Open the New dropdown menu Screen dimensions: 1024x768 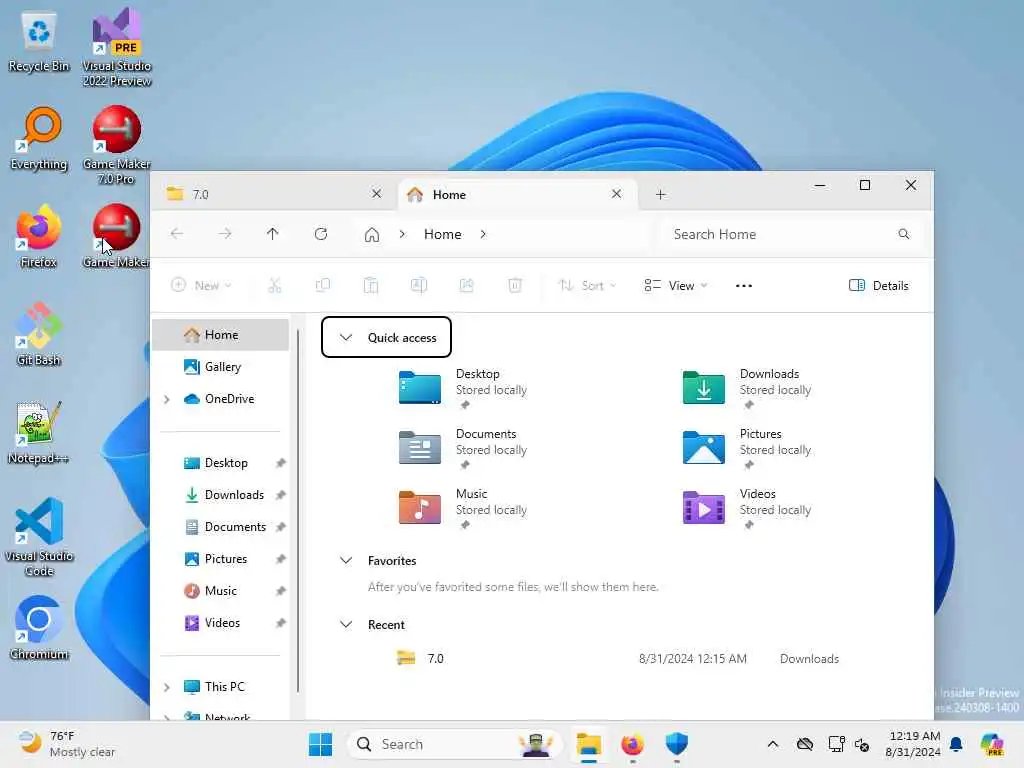(x=201, y=285)
